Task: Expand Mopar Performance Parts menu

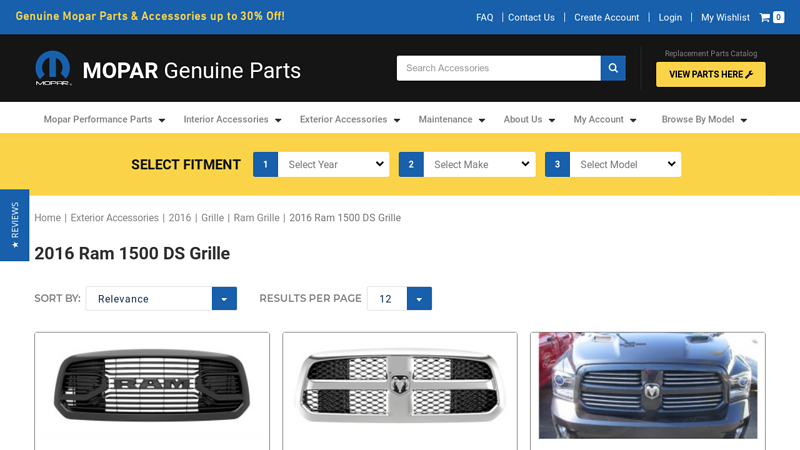Action: (104, 119)
